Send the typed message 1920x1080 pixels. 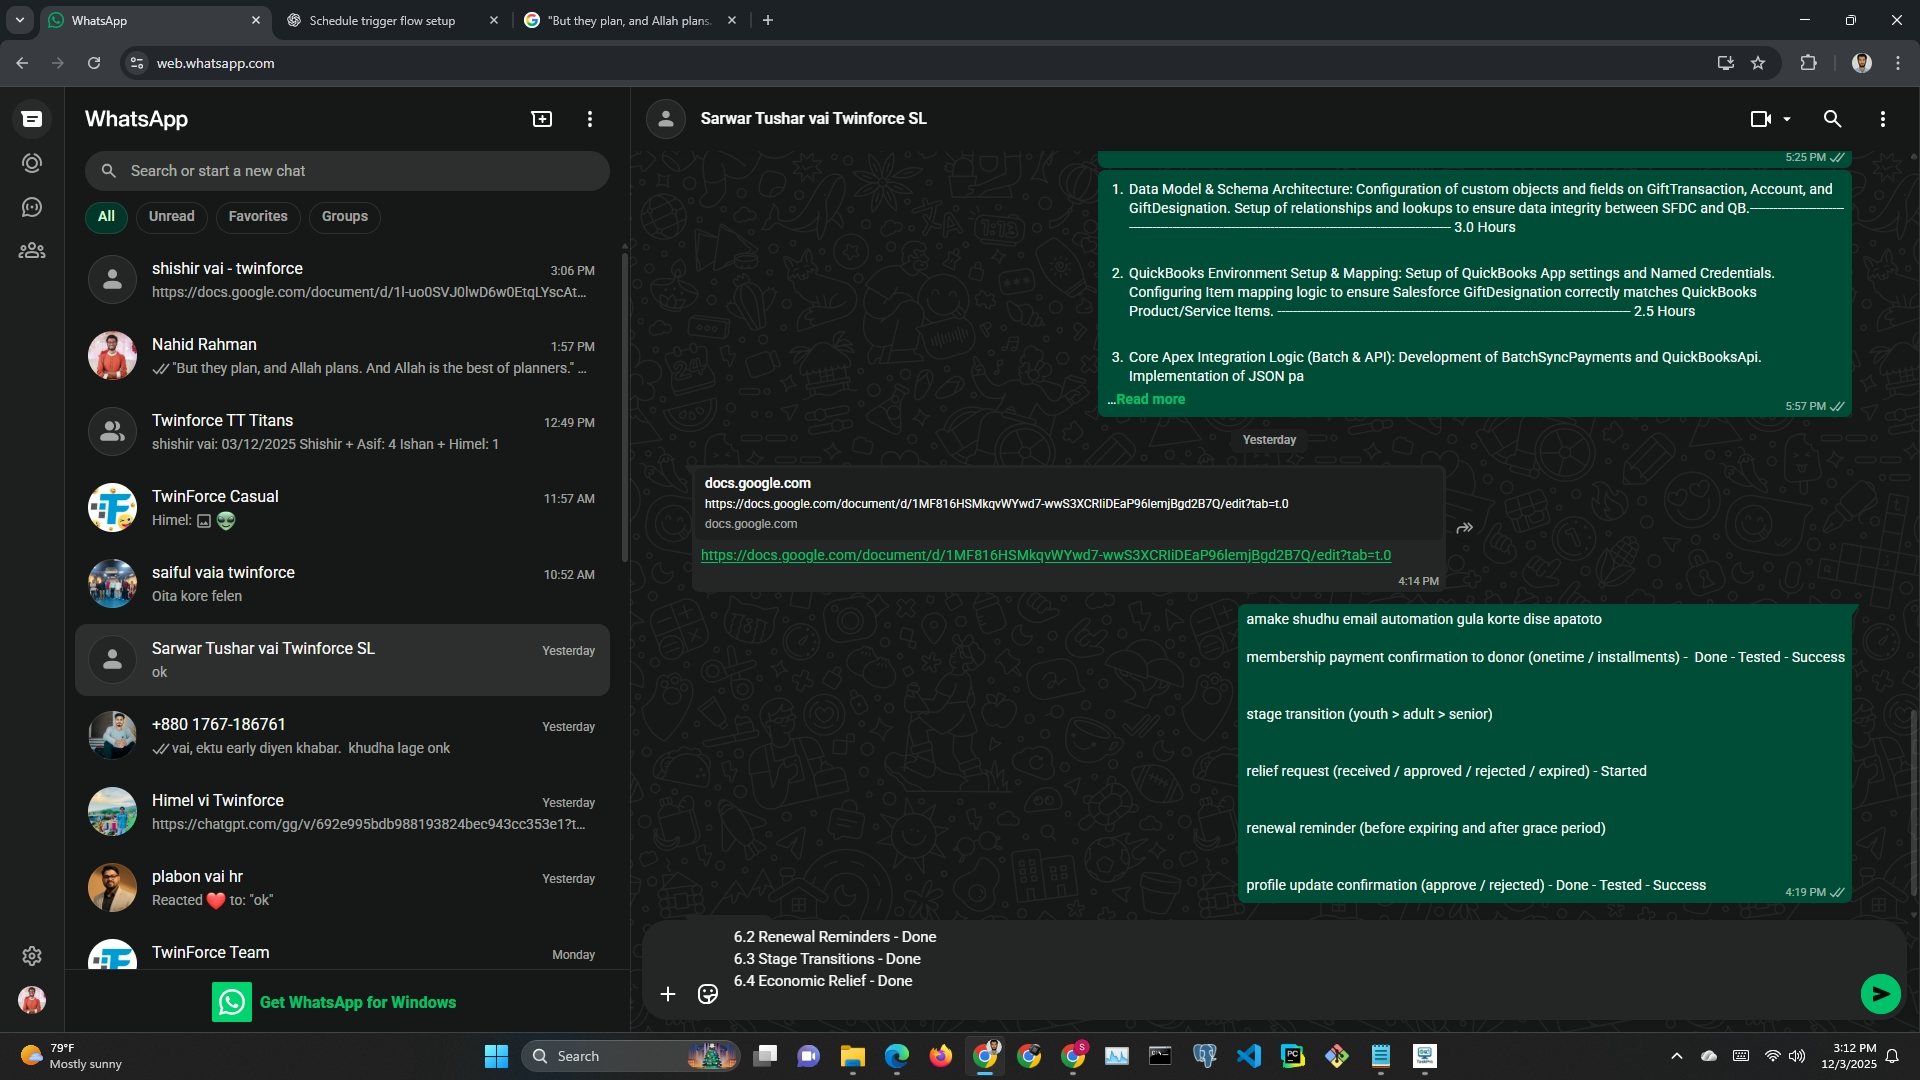click(1880, 994)
